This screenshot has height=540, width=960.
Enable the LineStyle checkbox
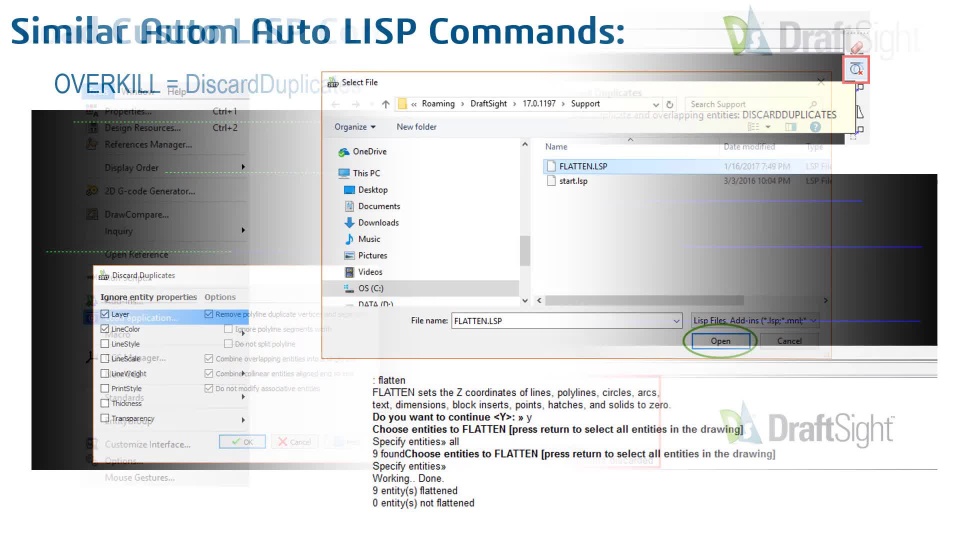tap(105, 344)
